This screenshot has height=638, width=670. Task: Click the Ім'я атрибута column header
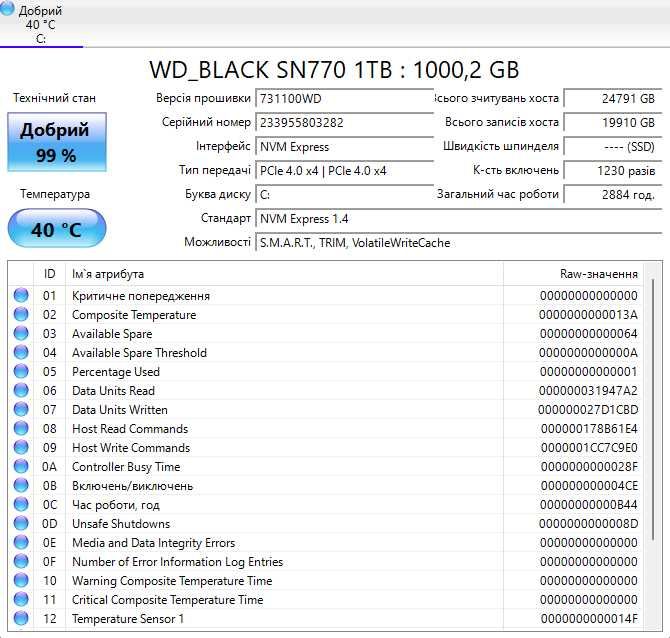285,274
